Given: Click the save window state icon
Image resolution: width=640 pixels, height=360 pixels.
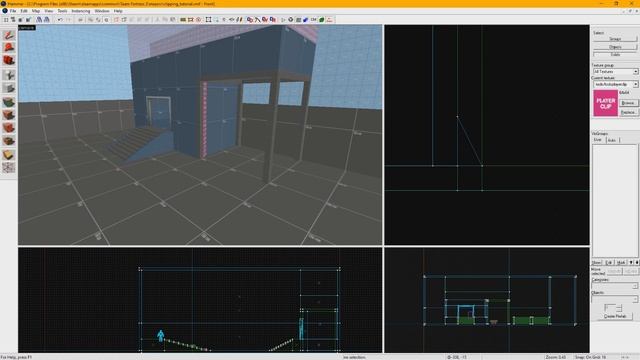Looking at the screenshot, I should [x=47, y=20].
